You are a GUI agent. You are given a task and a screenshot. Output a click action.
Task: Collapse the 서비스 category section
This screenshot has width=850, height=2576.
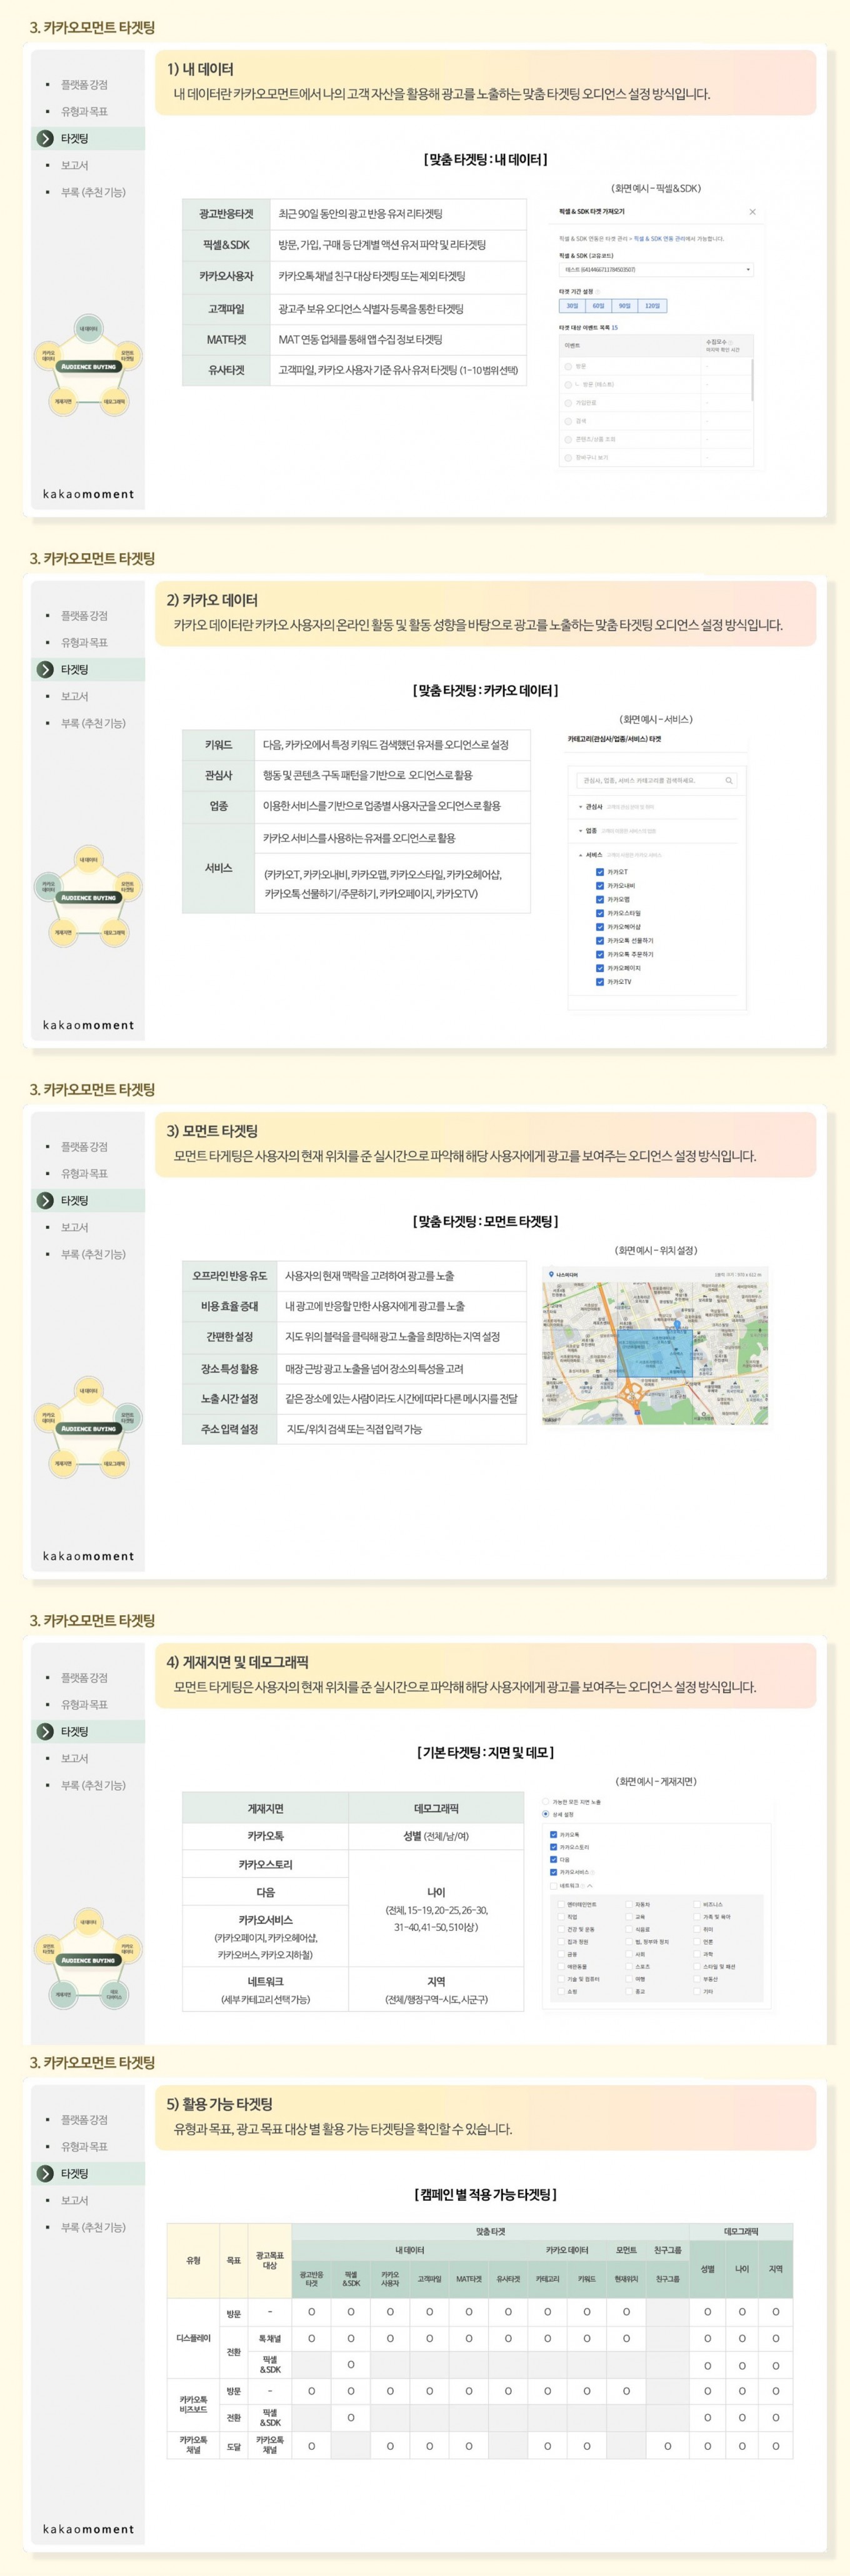pyautogui.click(x=580, y=855)
